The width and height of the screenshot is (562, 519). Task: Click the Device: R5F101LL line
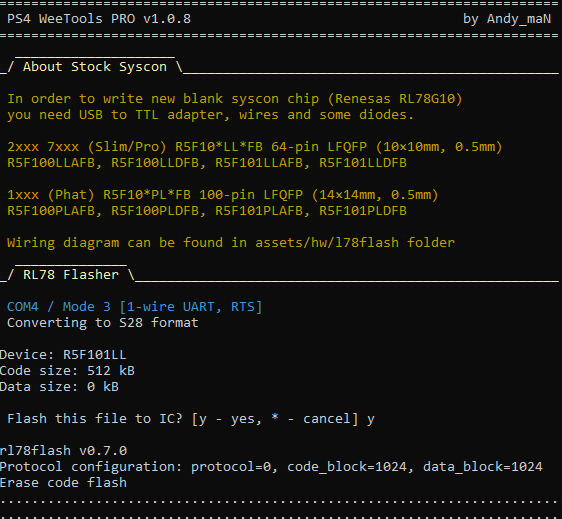[x=63, y=355]
